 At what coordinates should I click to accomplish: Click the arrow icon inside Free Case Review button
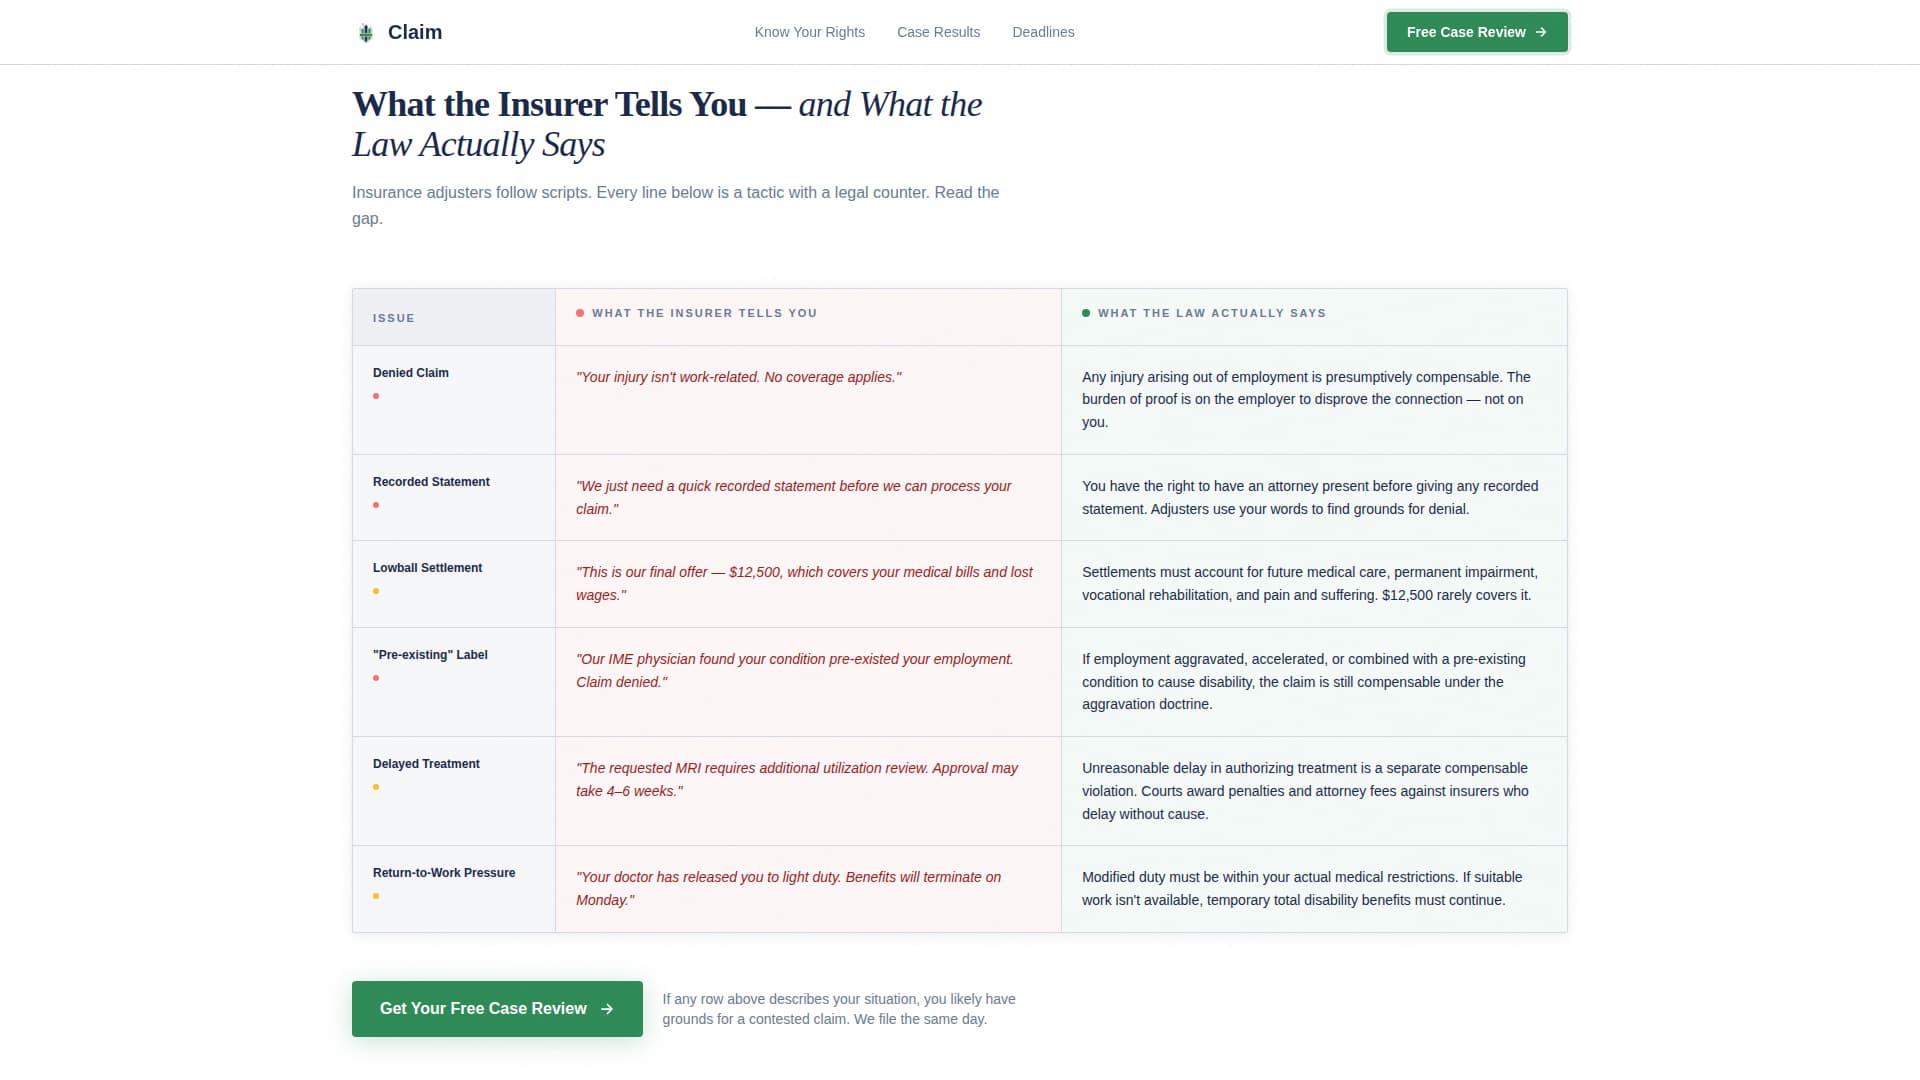click(x=1540, y=32)
